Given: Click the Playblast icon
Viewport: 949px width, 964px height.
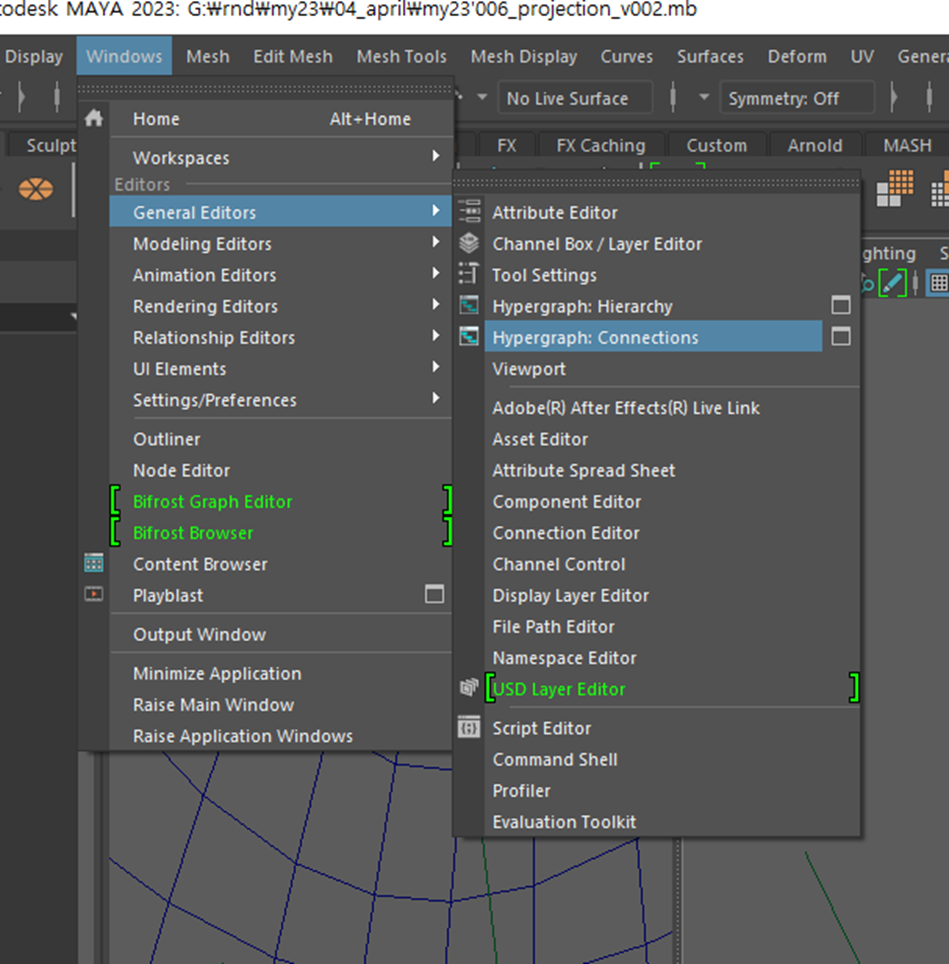Looking at the screenshot, I should 93,594.
